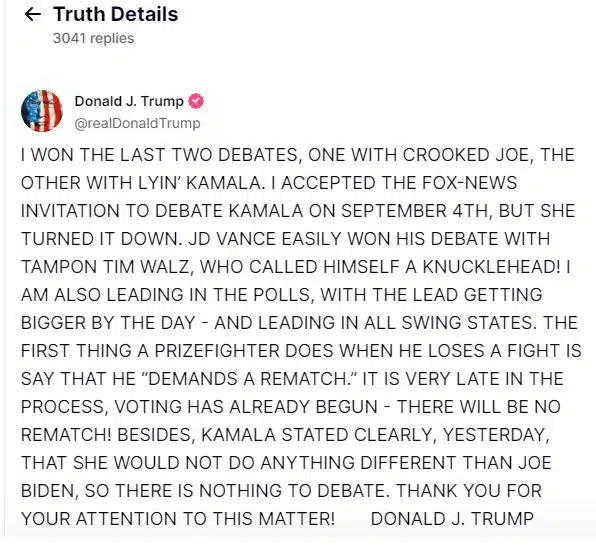Click the quoted DEMANDS A REMATCH phrase
The image size is (596, 554).
[249, 379]
